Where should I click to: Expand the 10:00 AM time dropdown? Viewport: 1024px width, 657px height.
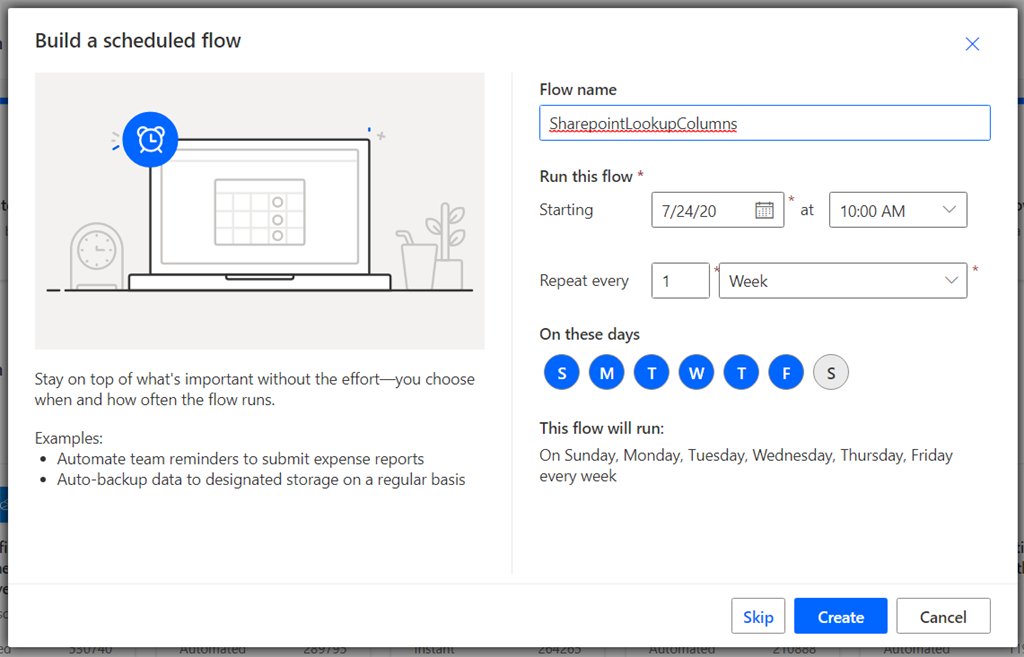898,210
